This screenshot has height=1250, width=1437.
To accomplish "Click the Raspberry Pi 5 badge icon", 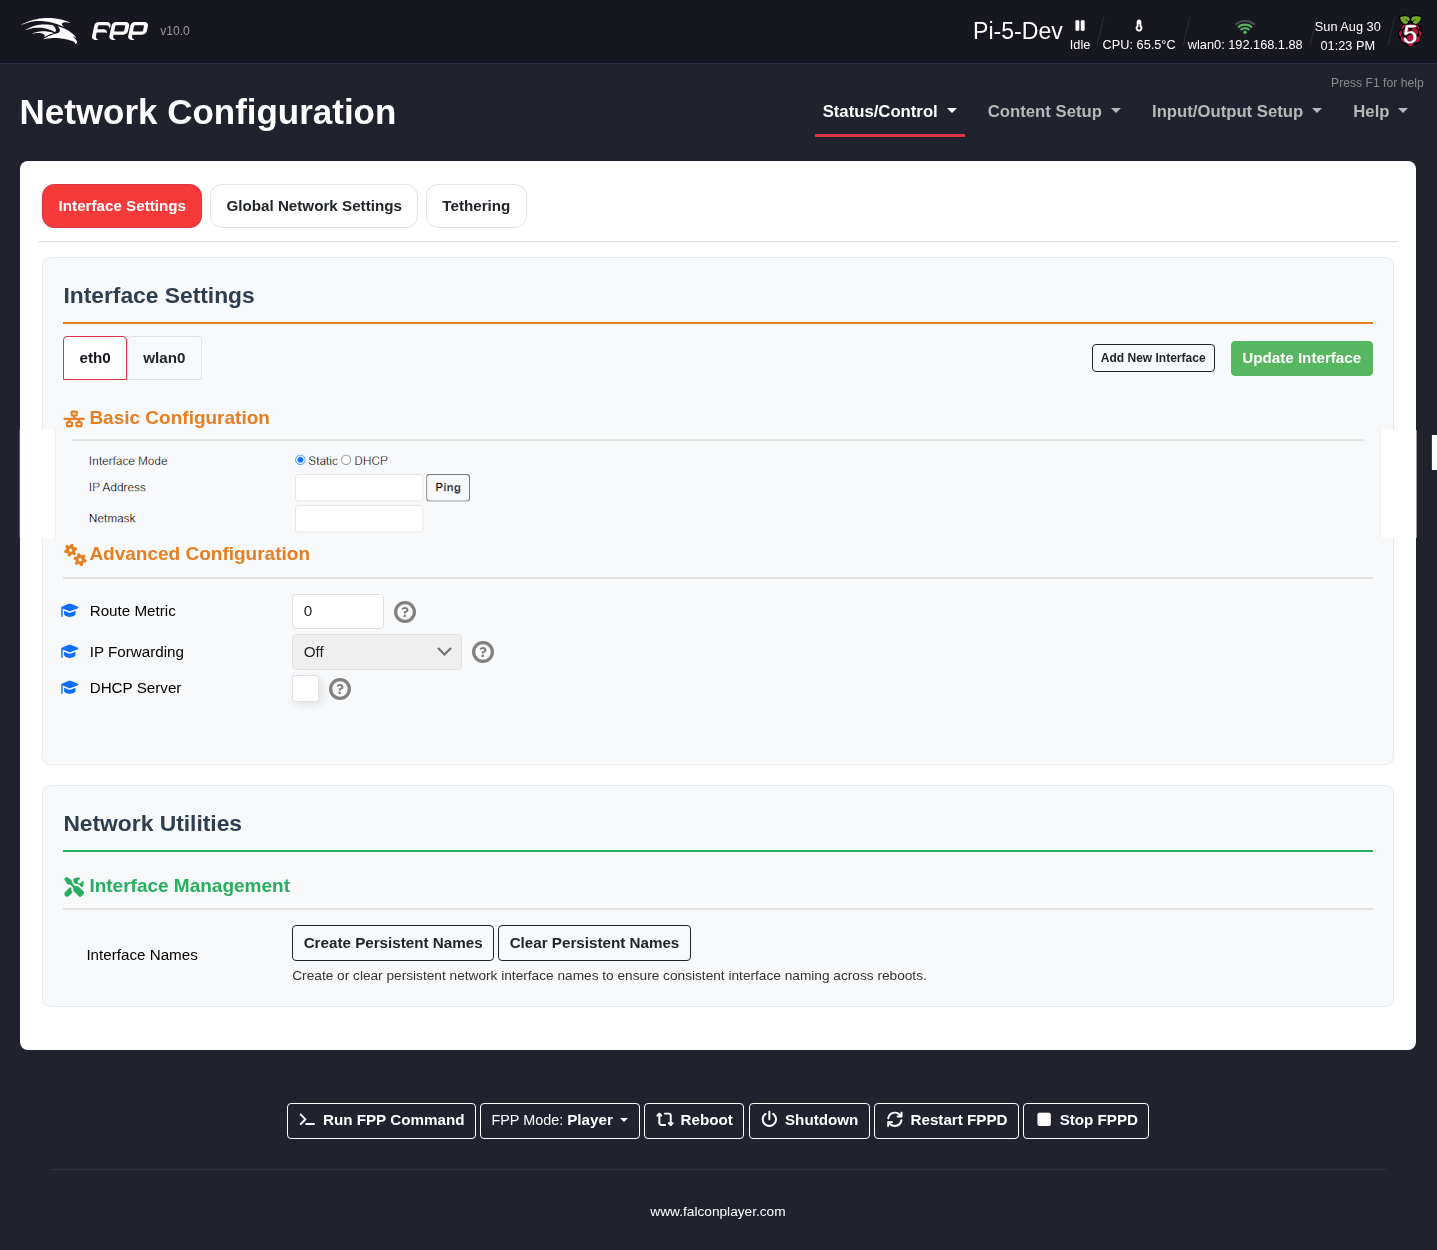I will tap(1410, 31).
